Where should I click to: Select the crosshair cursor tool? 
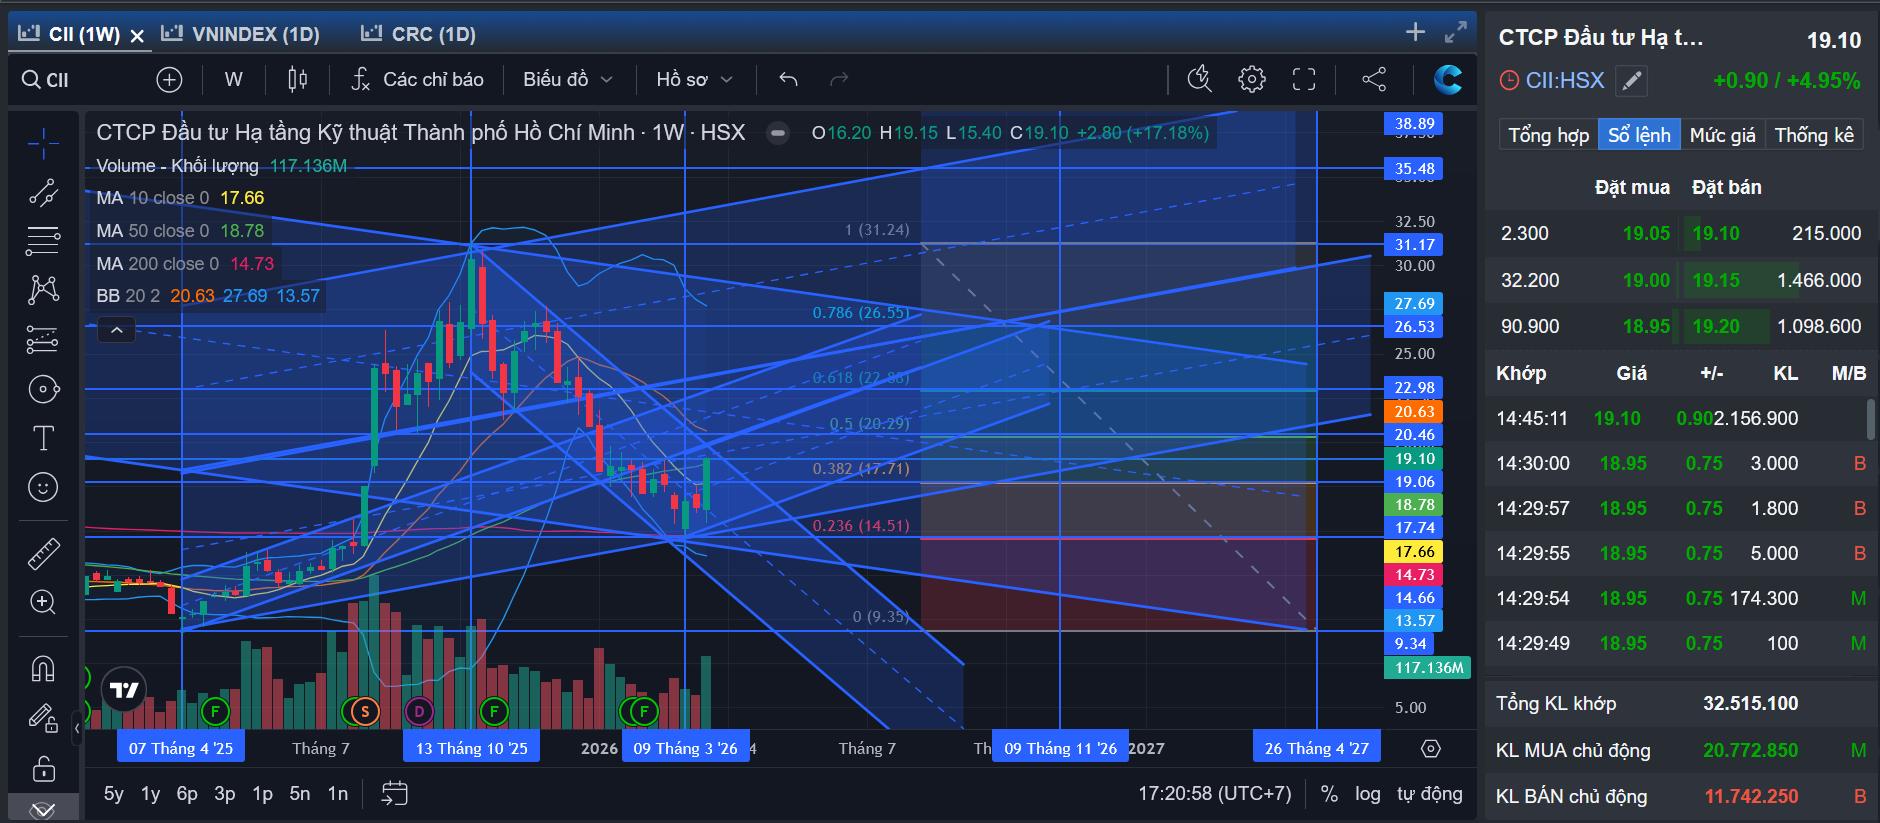point(43,144)
